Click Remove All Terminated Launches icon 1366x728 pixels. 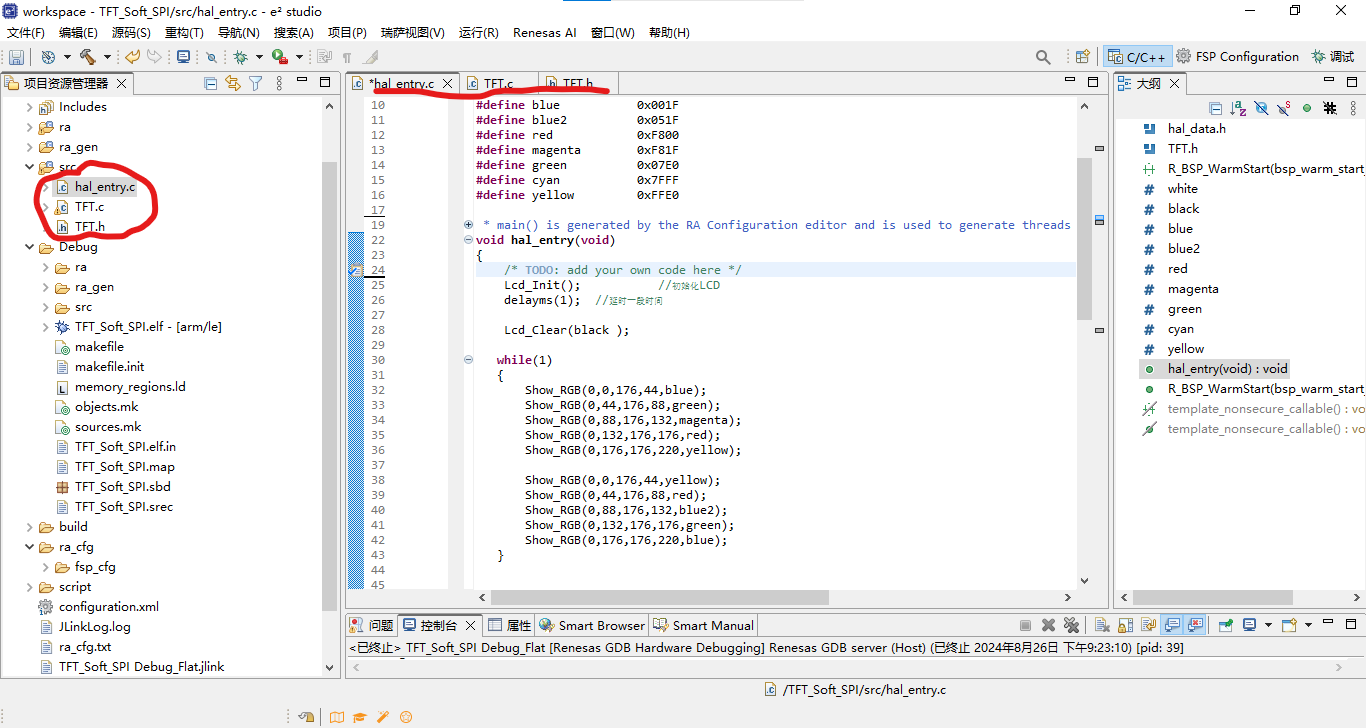(1071, 625)
